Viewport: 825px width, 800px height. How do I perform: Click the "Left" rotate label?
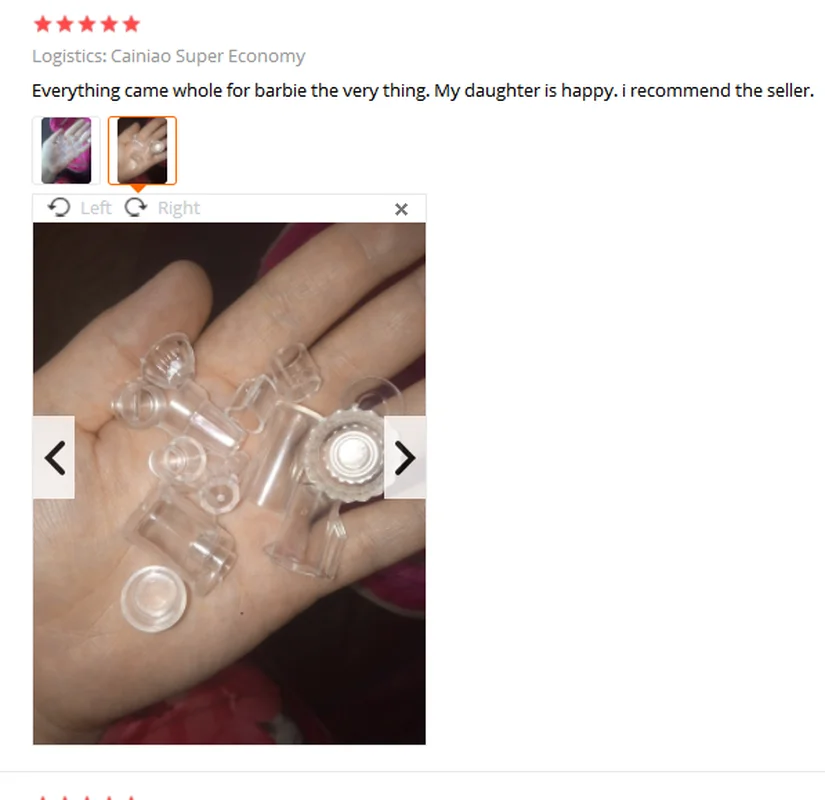point(96,208)
